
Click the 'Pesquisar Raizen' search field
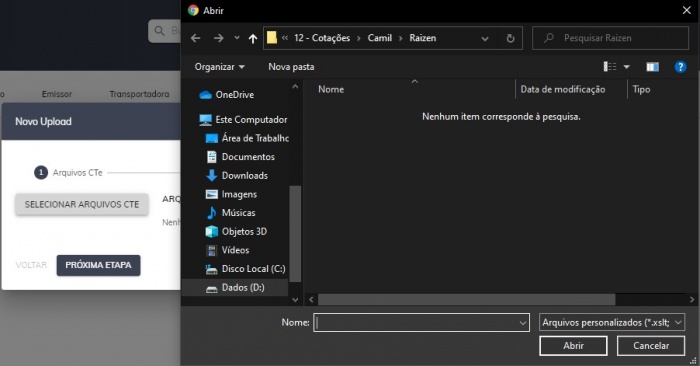[610, 38]
